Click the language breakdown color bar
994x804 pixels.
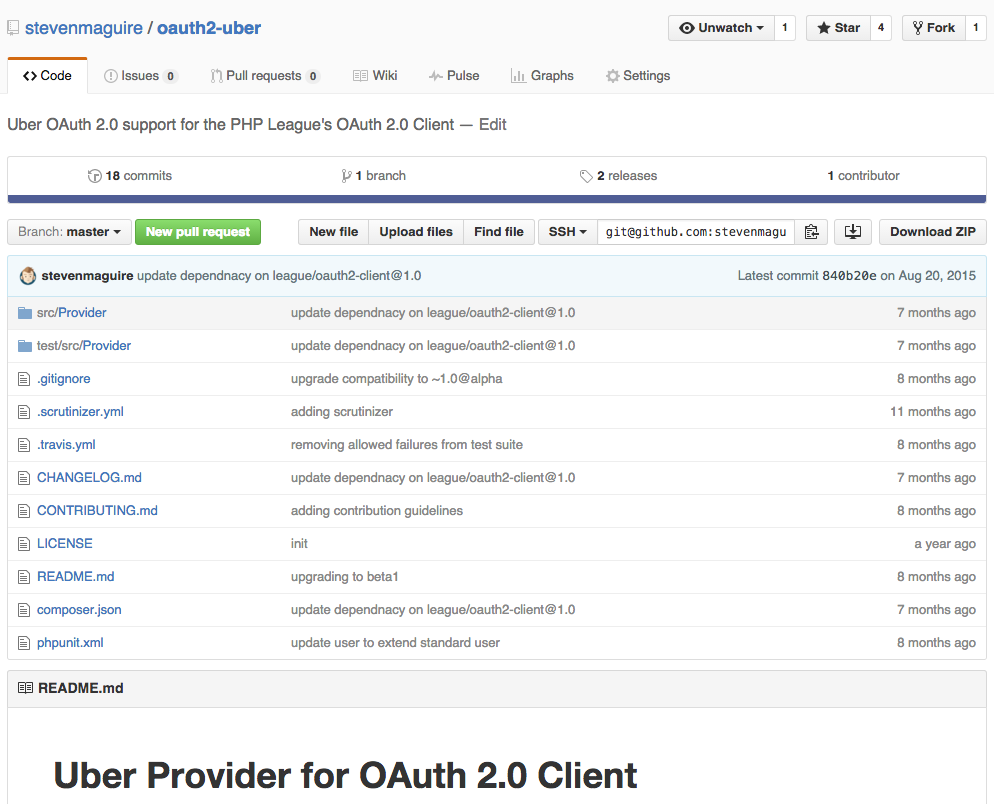point(497,199)
